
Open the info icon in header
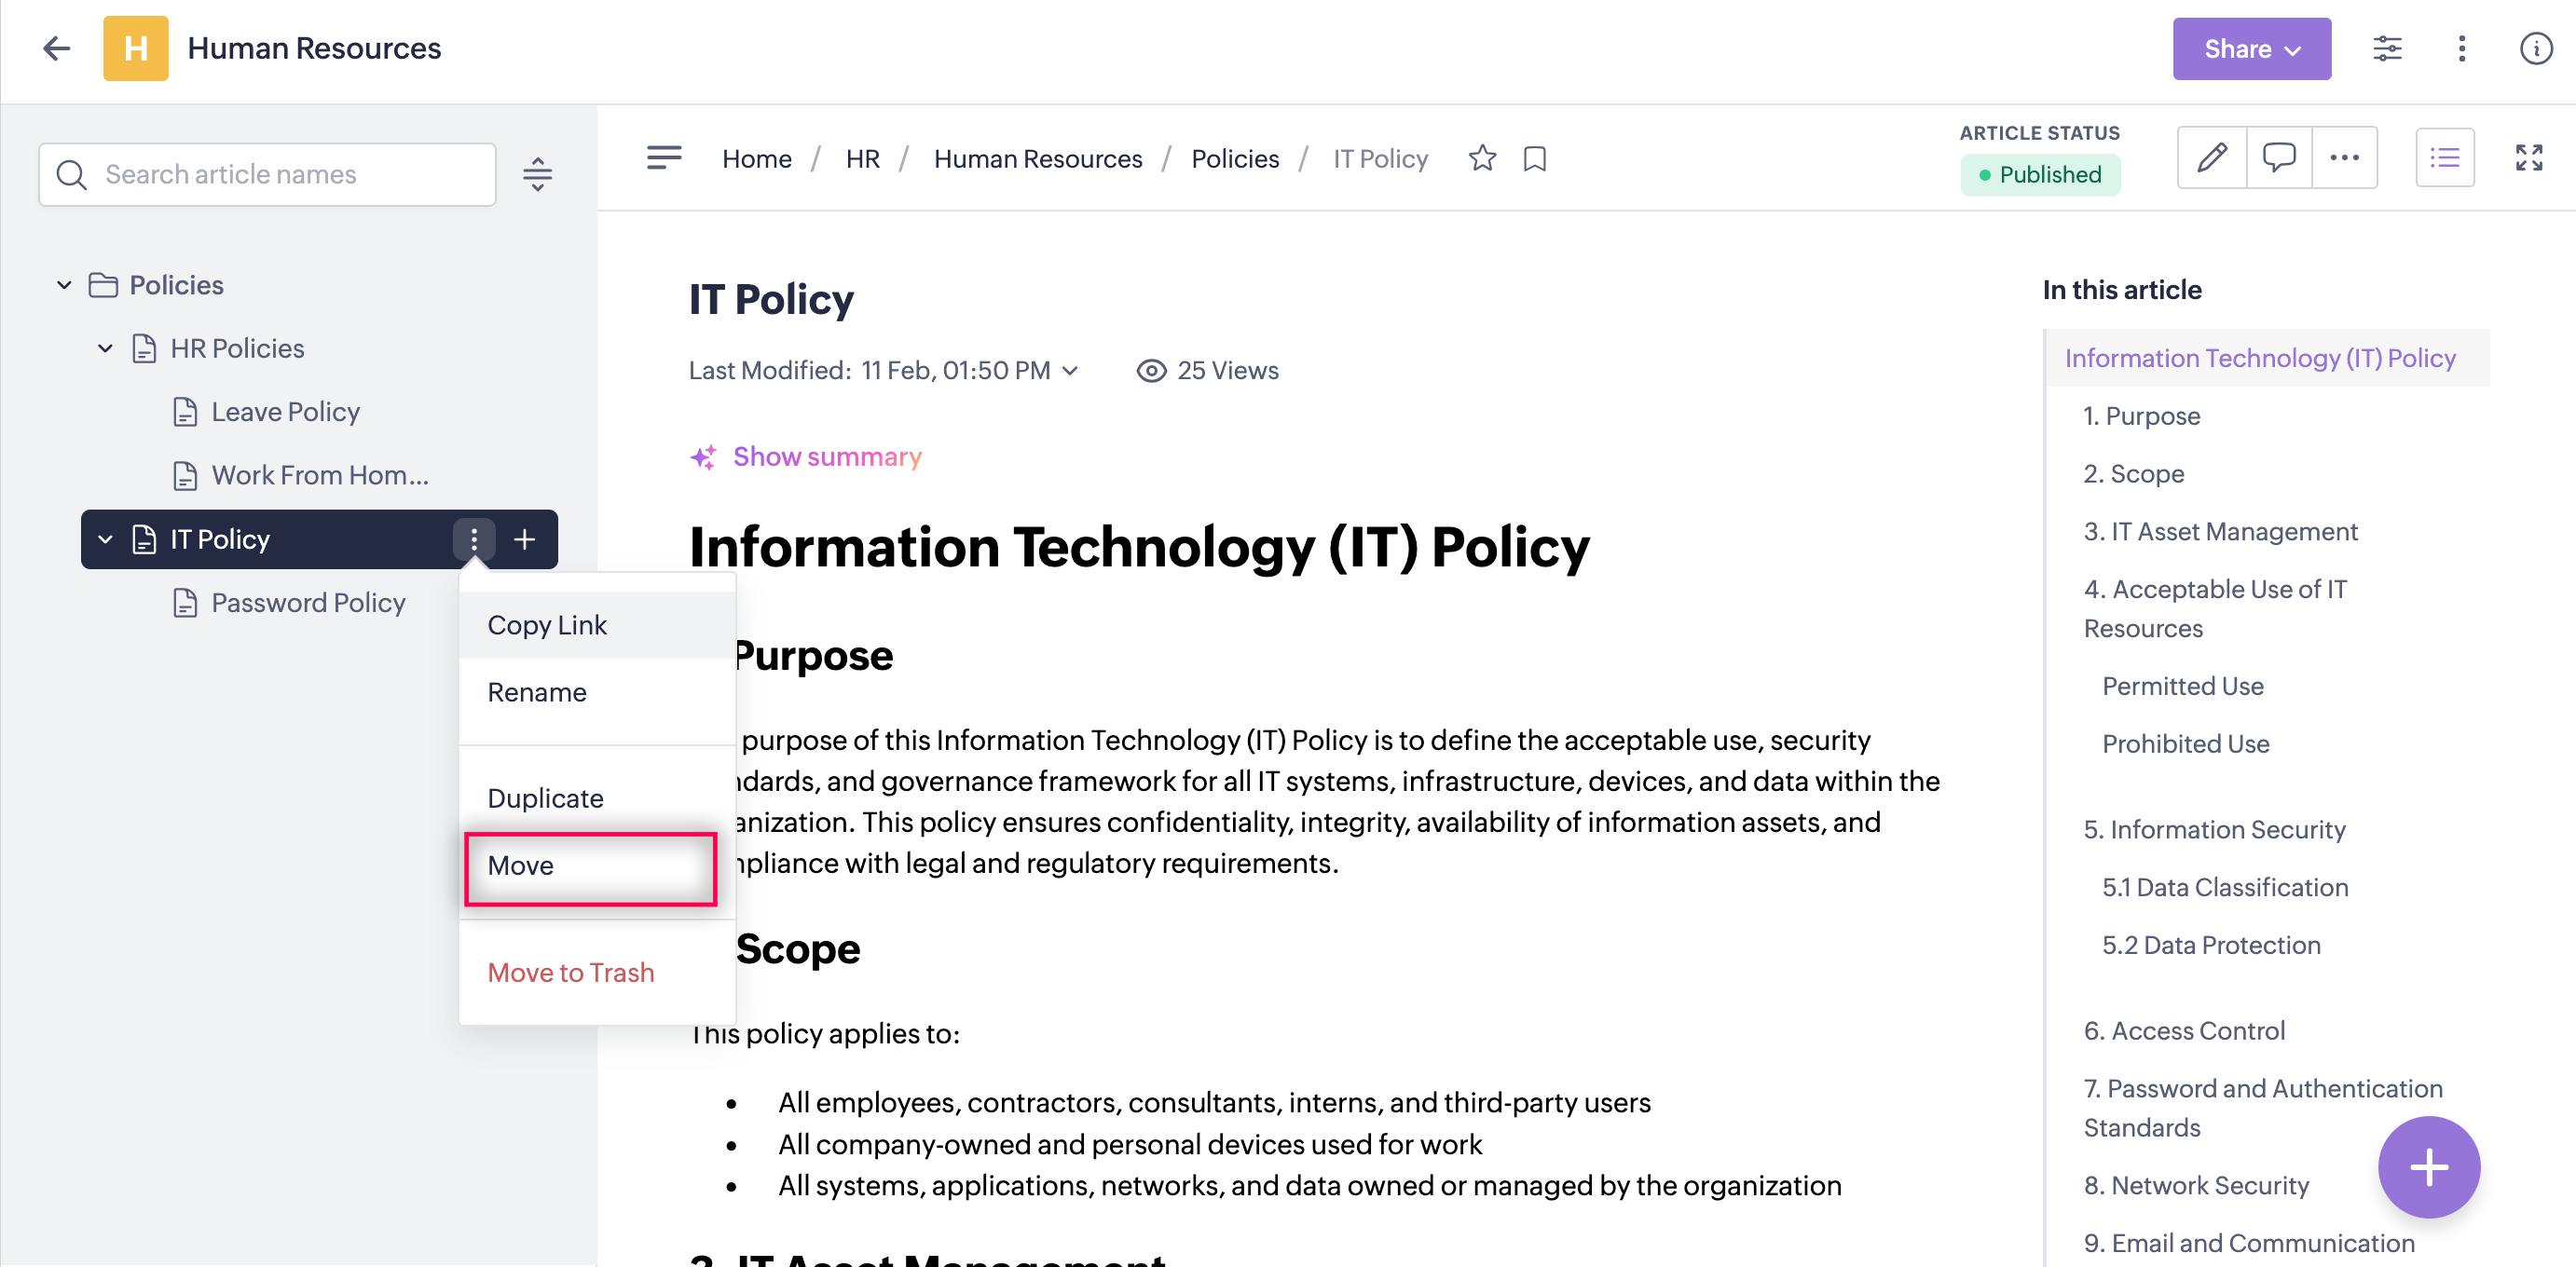coord(2535,48)
